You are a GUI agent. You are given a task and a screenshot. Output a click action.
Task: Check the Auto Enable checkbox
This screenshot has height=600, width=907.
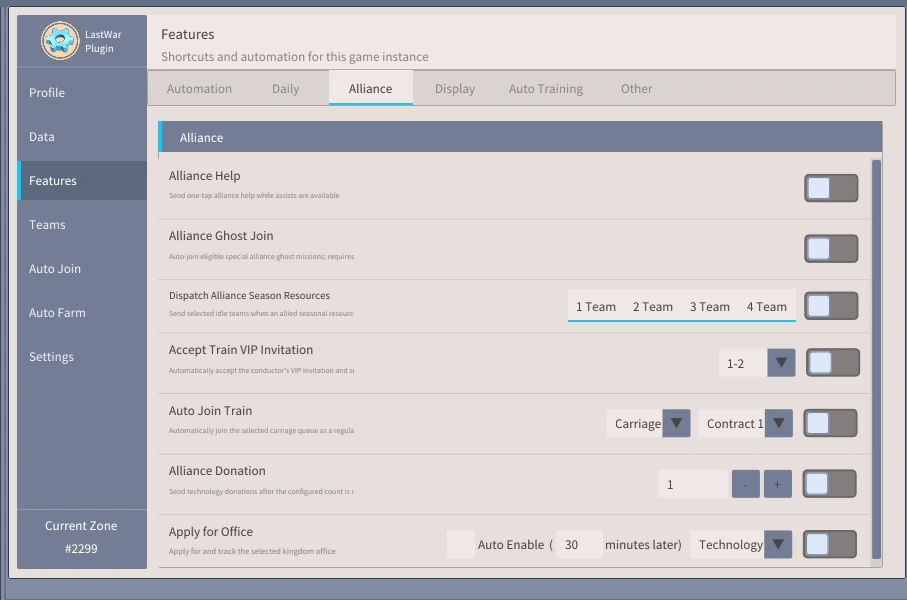(x=460, y=544)
